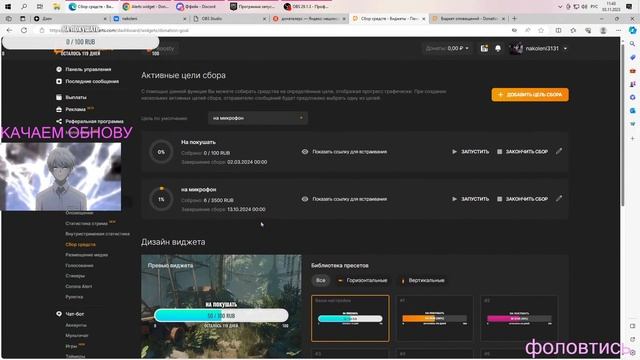This screenshot has width=640, height=360.
Task: Open File Explorer from the taskbar
Action: tap(56, 7)
